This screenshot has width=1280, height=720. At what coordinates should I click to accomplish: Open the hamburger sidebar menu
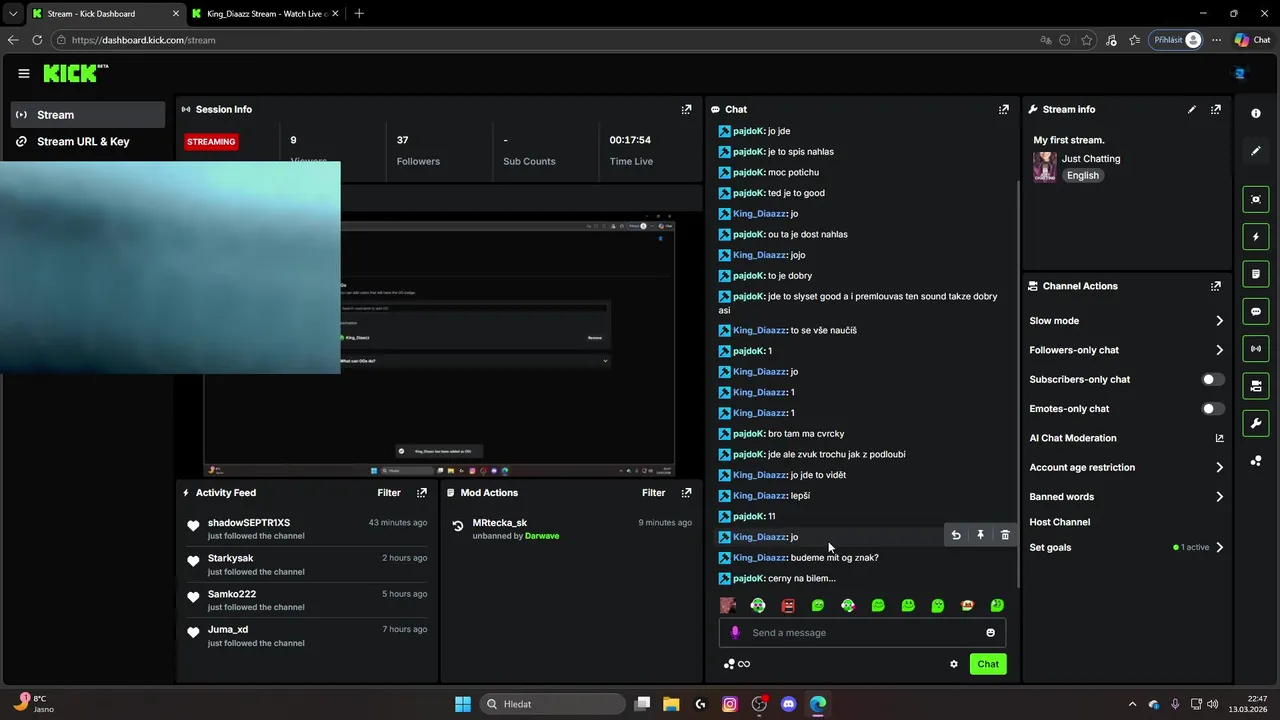point(24,73)
